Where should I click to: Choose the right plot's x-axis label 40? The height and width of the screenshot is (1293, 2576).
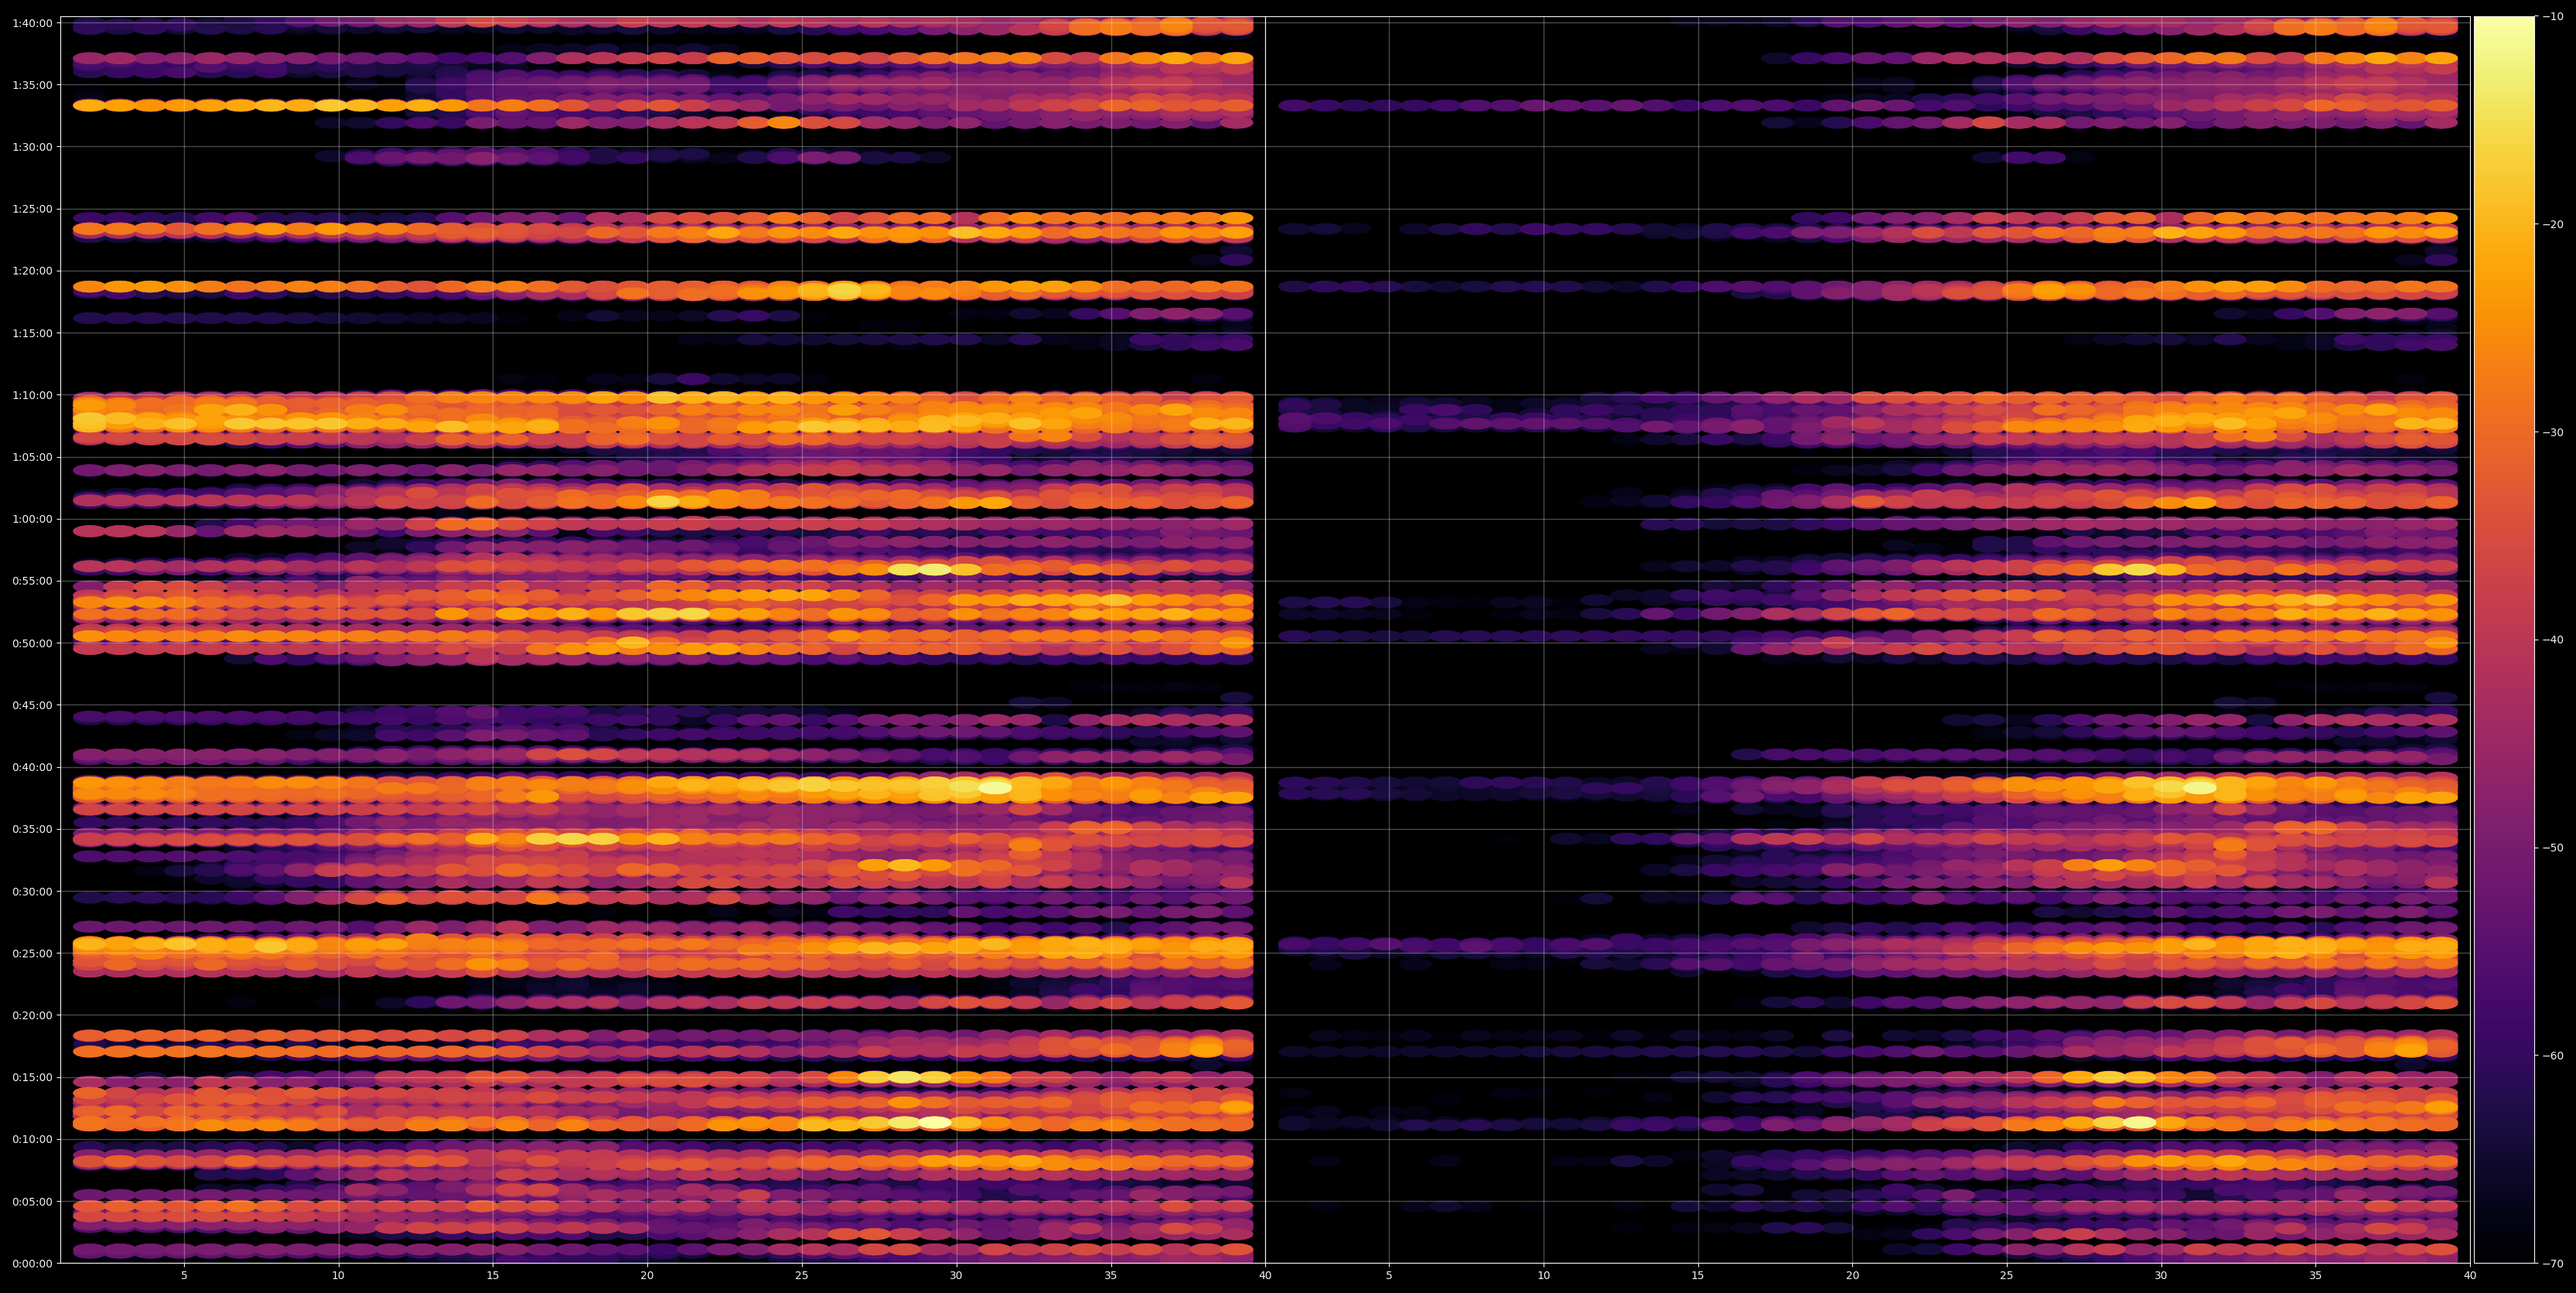[2470, 1276]
